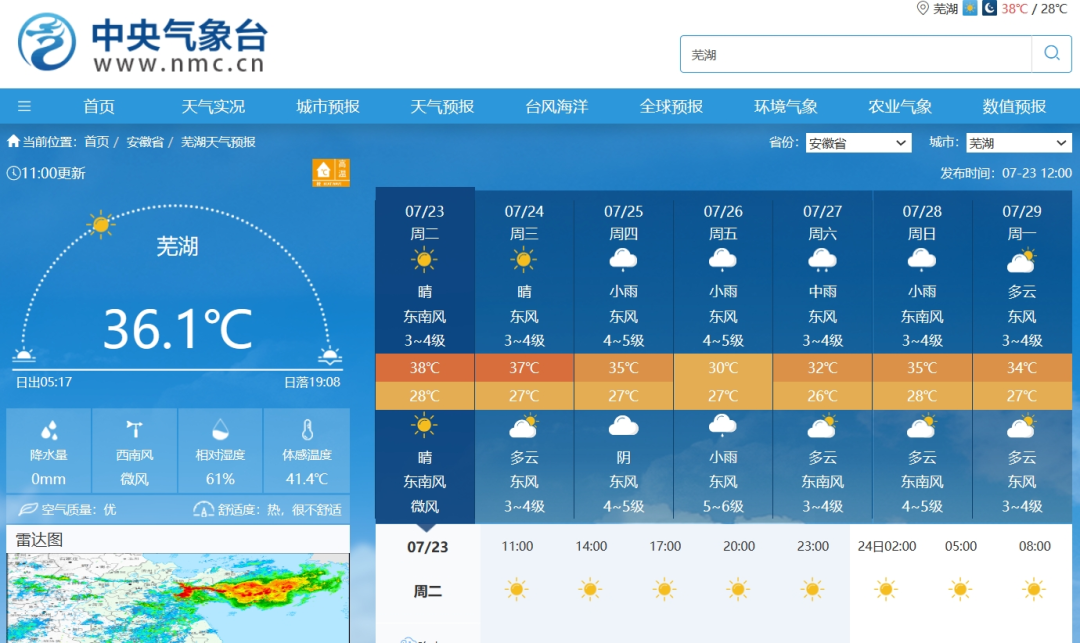The image size is (1080, 643).
Task: Click the 30℃ high temperature cell for 07/26
Action: pos(723,368)
